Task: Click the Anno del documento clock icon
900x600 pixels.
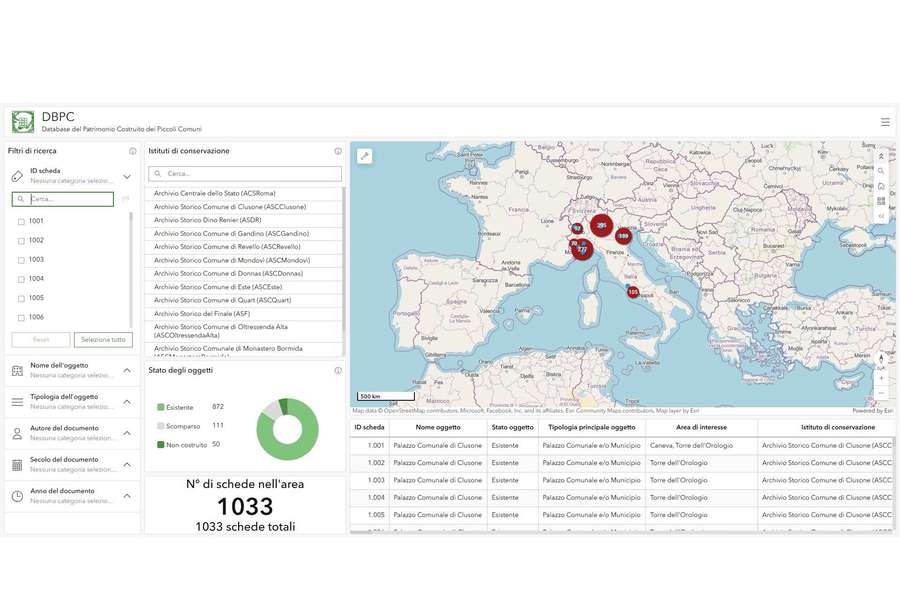Action: (17, 496)
